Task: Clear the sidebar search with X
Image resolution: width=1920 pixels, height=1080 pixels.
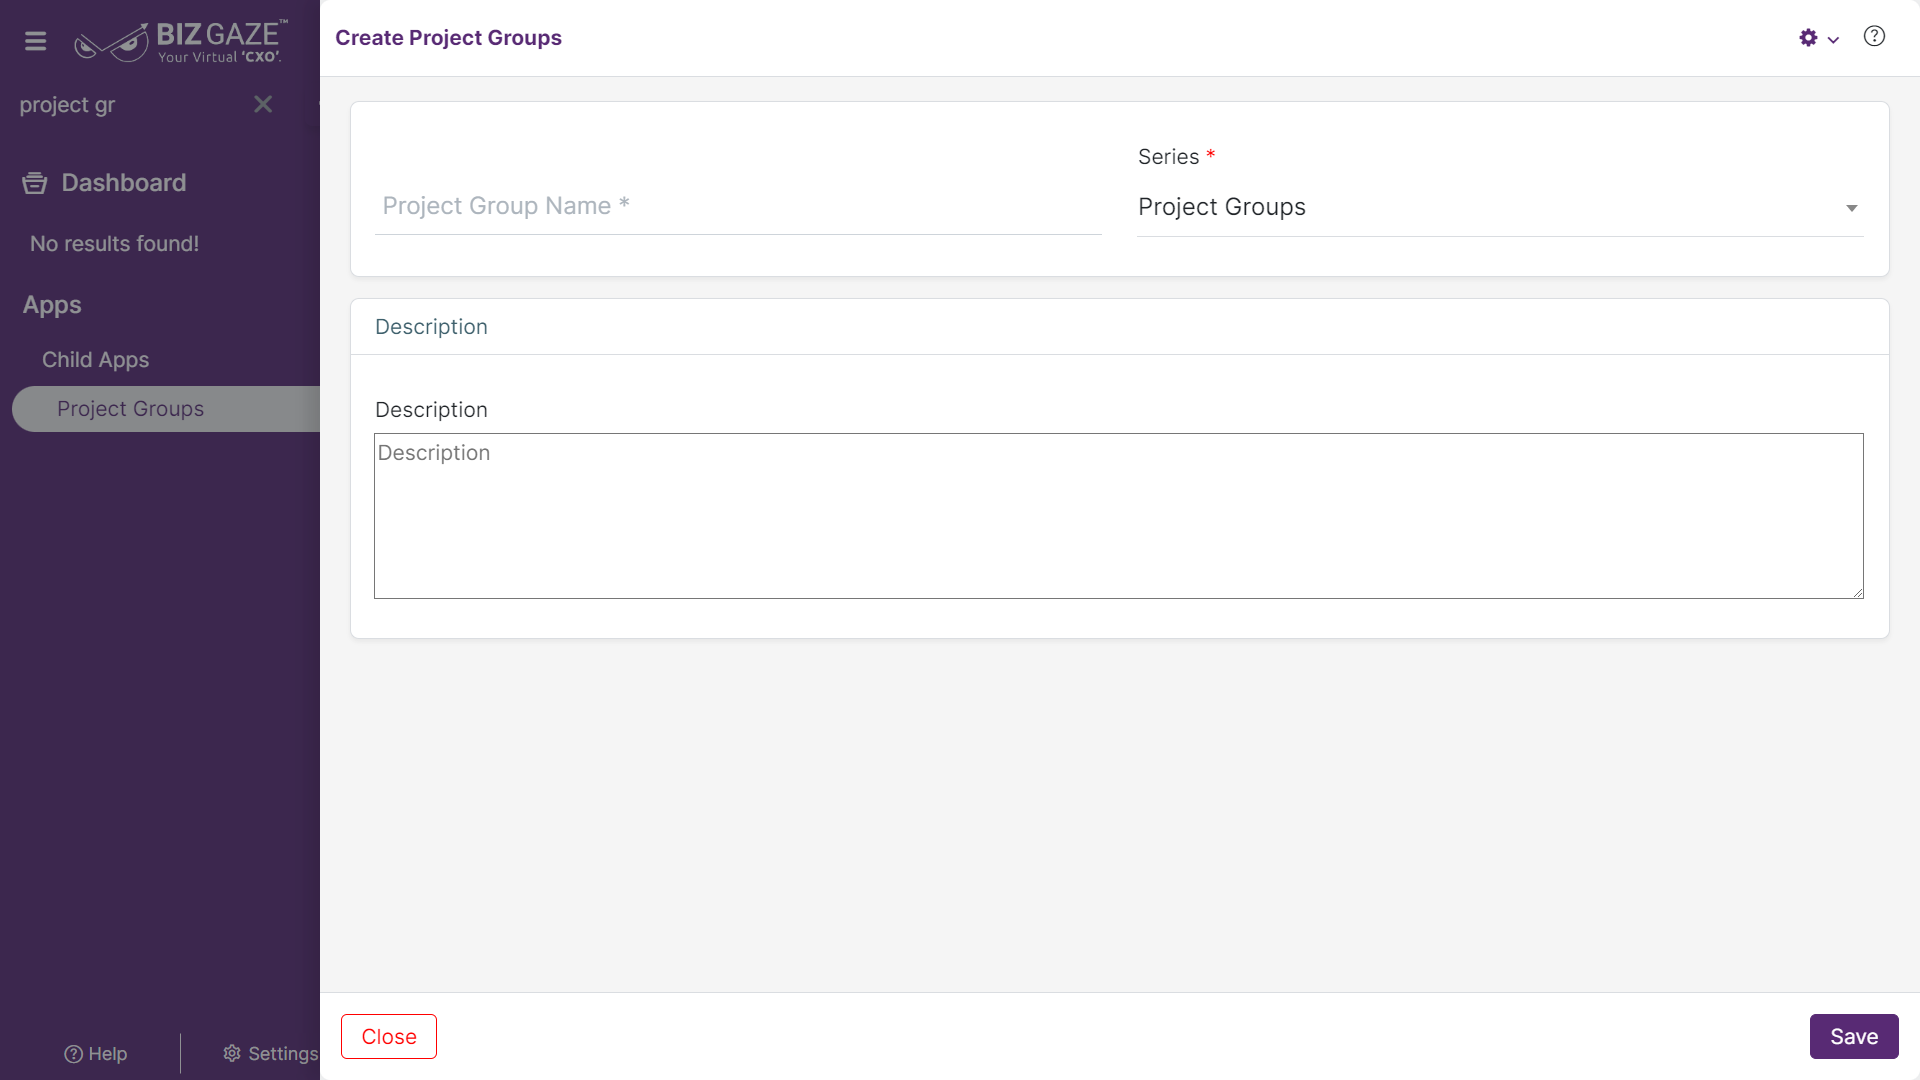Action: pos(263,104)
